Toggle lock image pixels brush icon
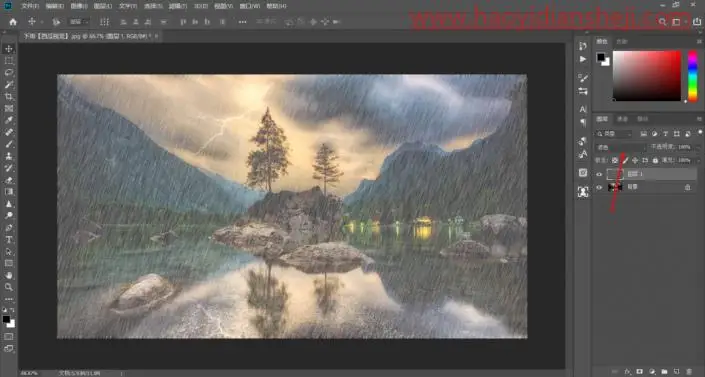Image resolution: width=705 pixels, height=377 pixels. click(625, 160)
